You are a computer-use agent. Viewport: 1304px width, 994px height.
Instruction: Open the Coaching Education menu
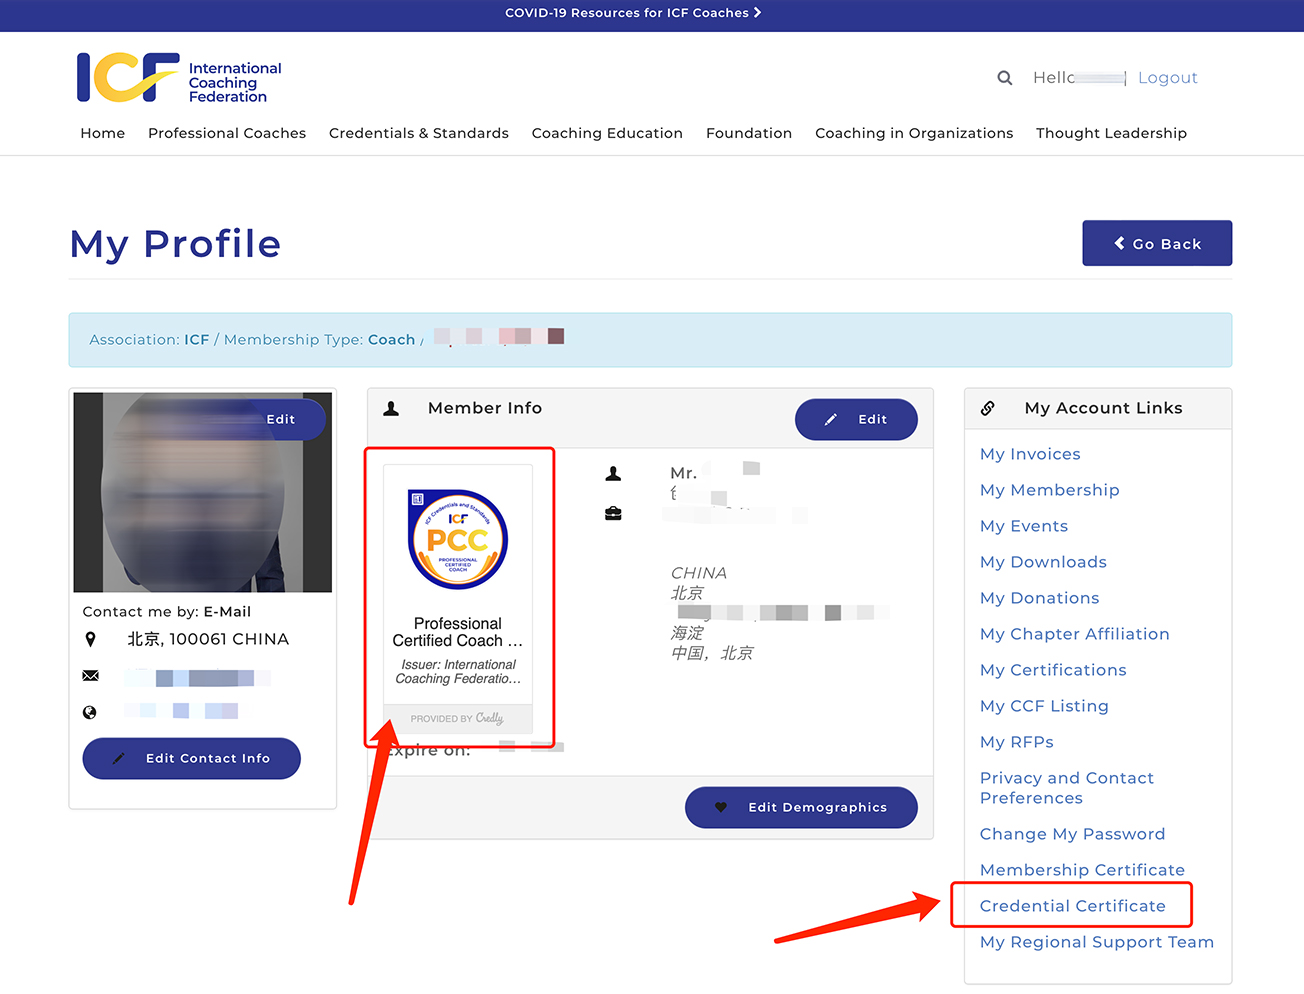[607, 133]
